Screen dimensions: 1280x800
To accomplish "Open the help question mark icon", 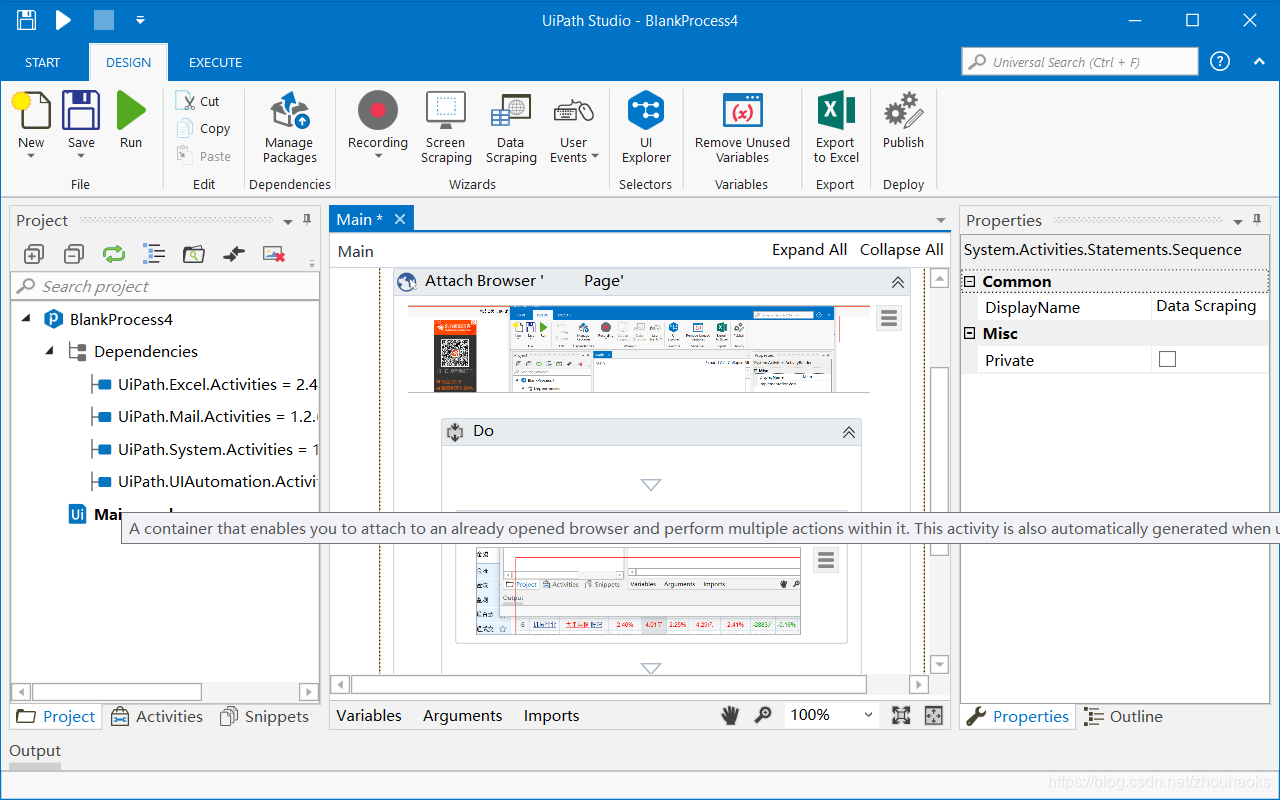I will (x=1220, y=61).
